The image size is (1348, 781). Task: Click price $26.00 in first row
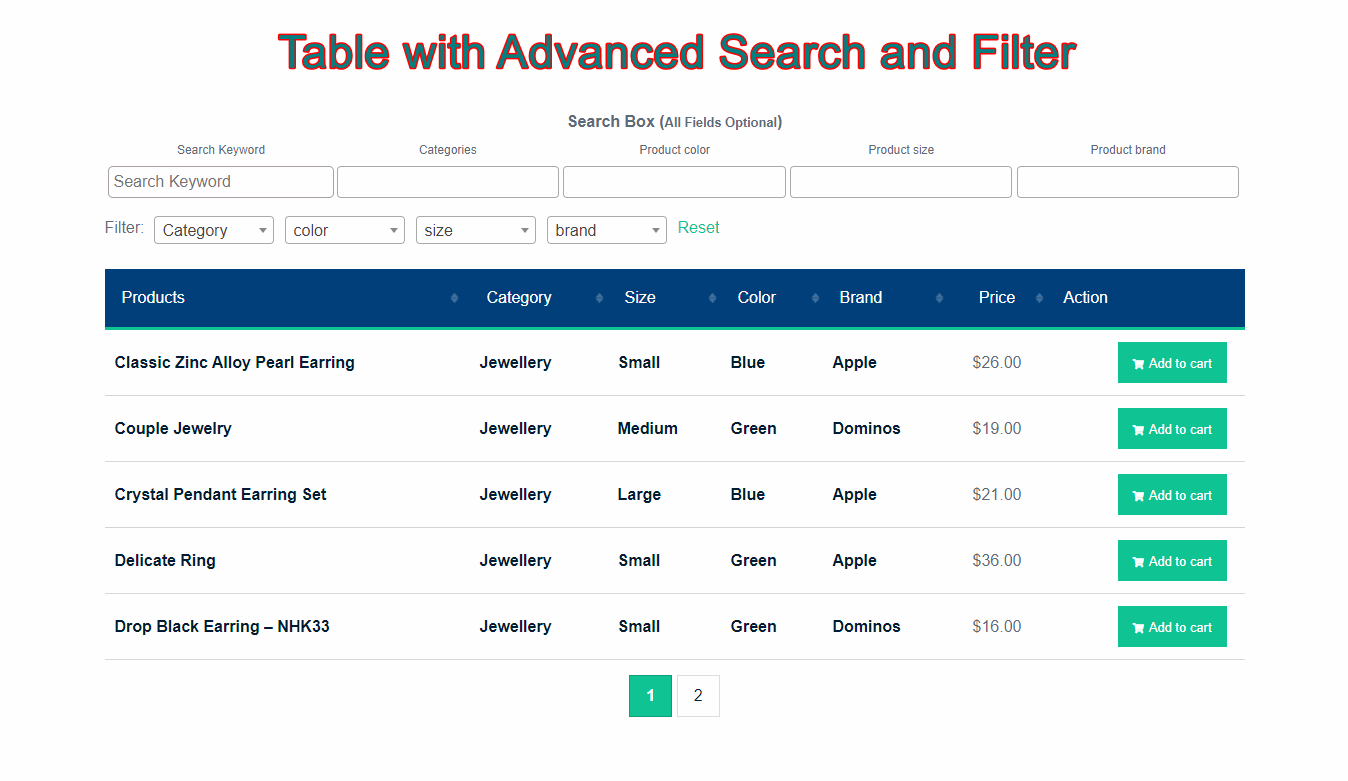click(997, 363)
